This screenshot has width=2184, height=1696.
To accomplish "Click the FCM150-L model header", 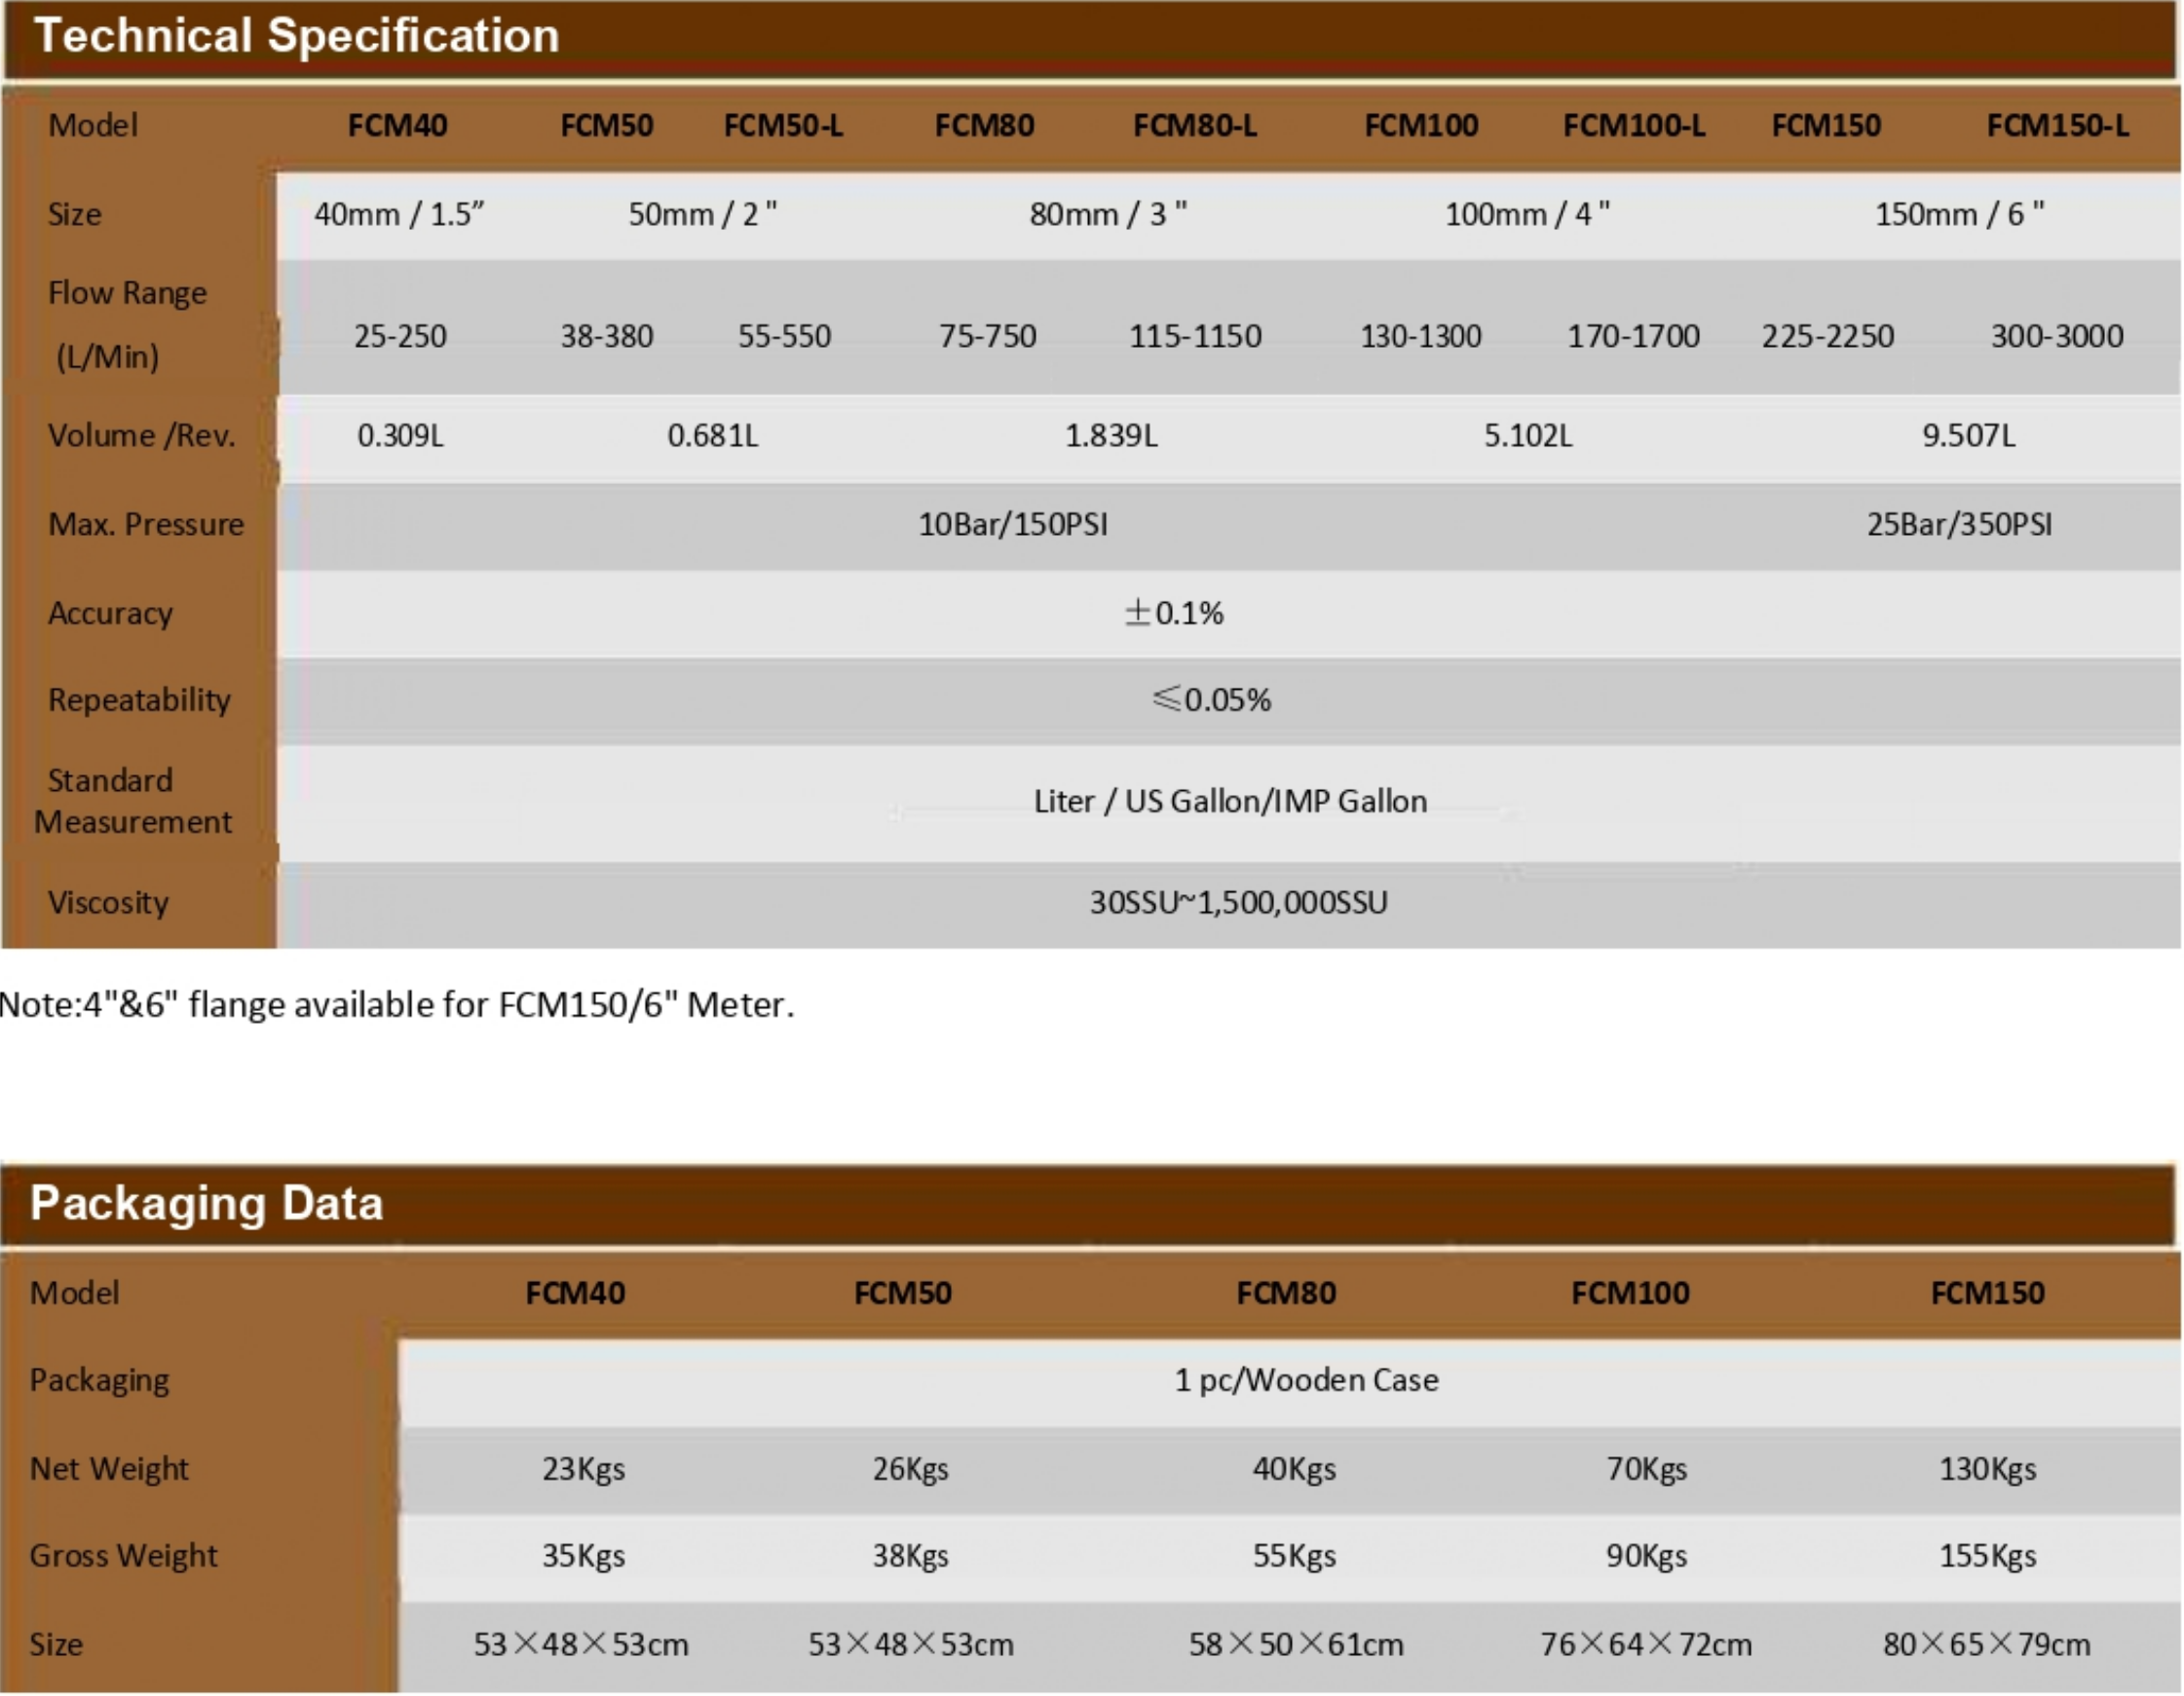I will click(2057, 126).
